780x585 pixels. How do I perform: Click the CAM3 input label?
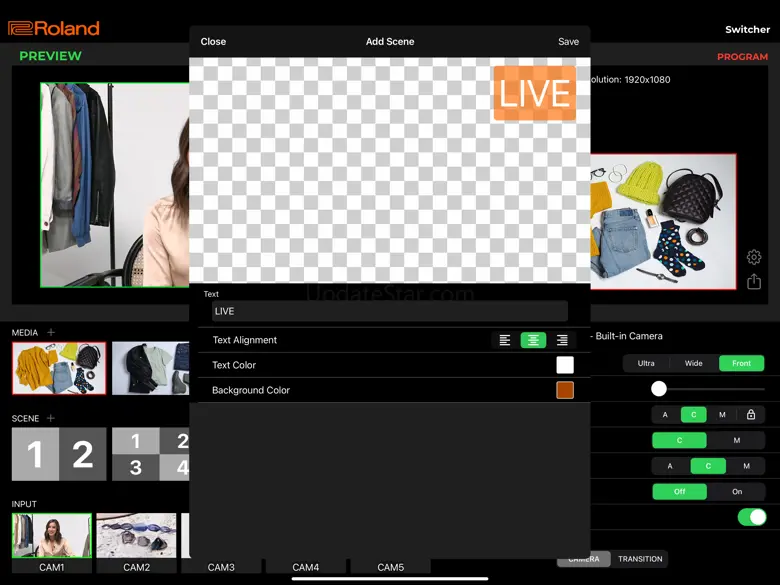pyautogui.click(x=221, y=567)
